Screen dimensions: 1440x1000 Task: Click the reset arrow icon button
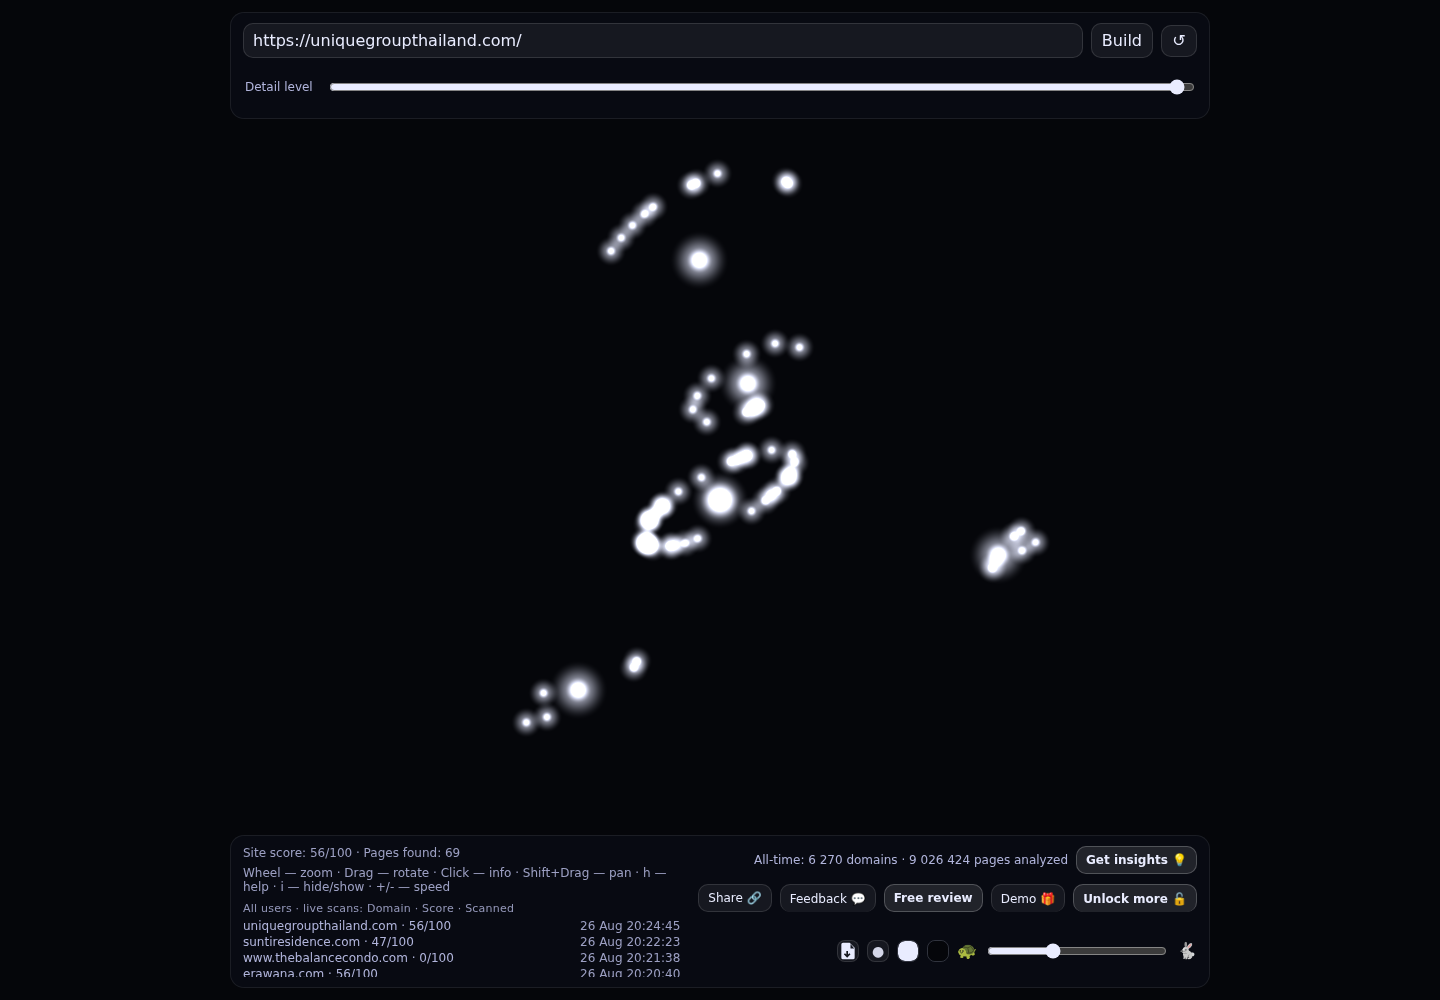pos(1179,40)
